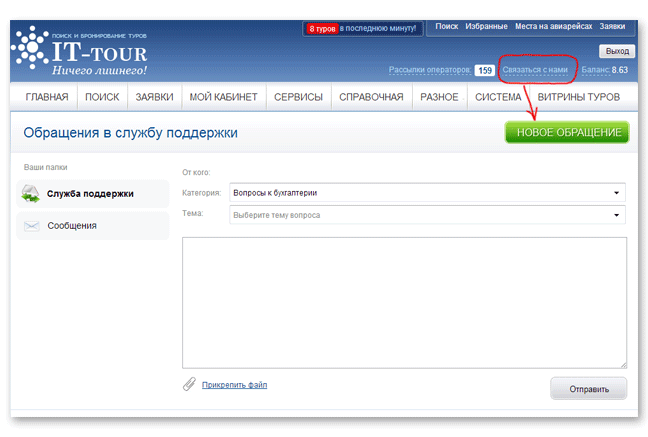
Task: Open the СЕРВИСЫ menu
Action: coord(298,97)
